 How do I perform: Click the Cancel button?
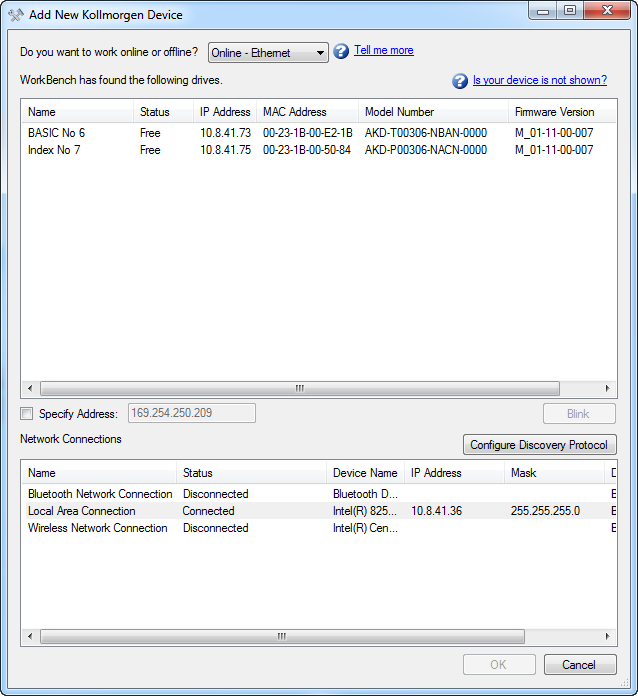coord(580,664)
